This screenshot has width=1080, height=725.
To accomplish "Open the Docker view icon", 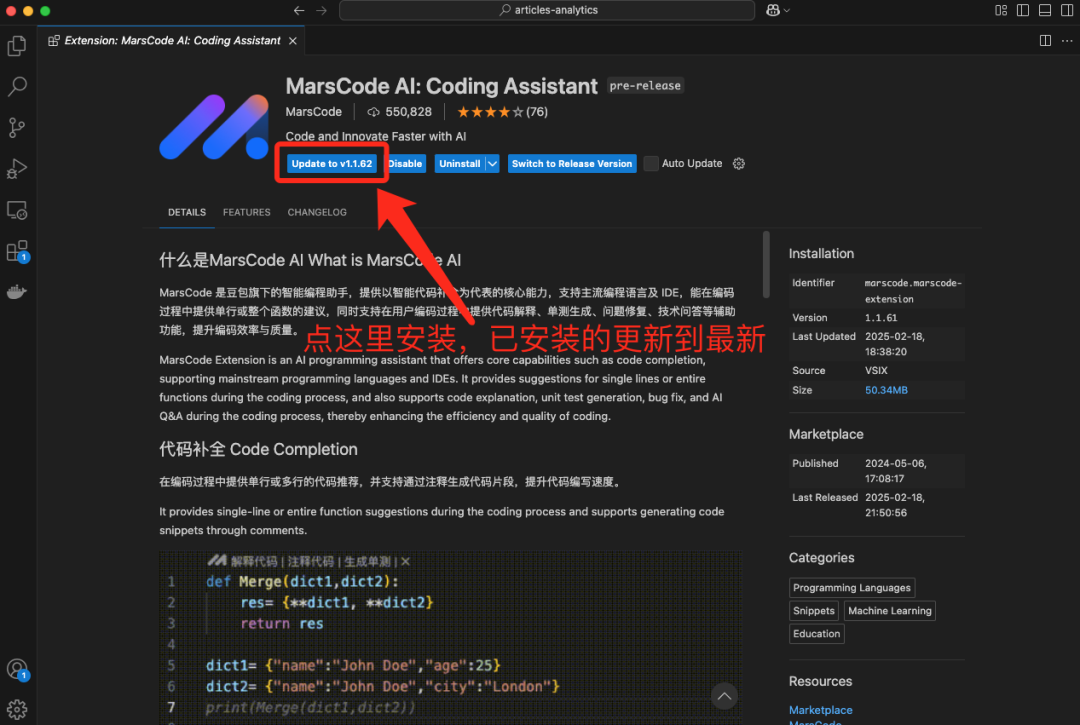I will pos(17,292).
